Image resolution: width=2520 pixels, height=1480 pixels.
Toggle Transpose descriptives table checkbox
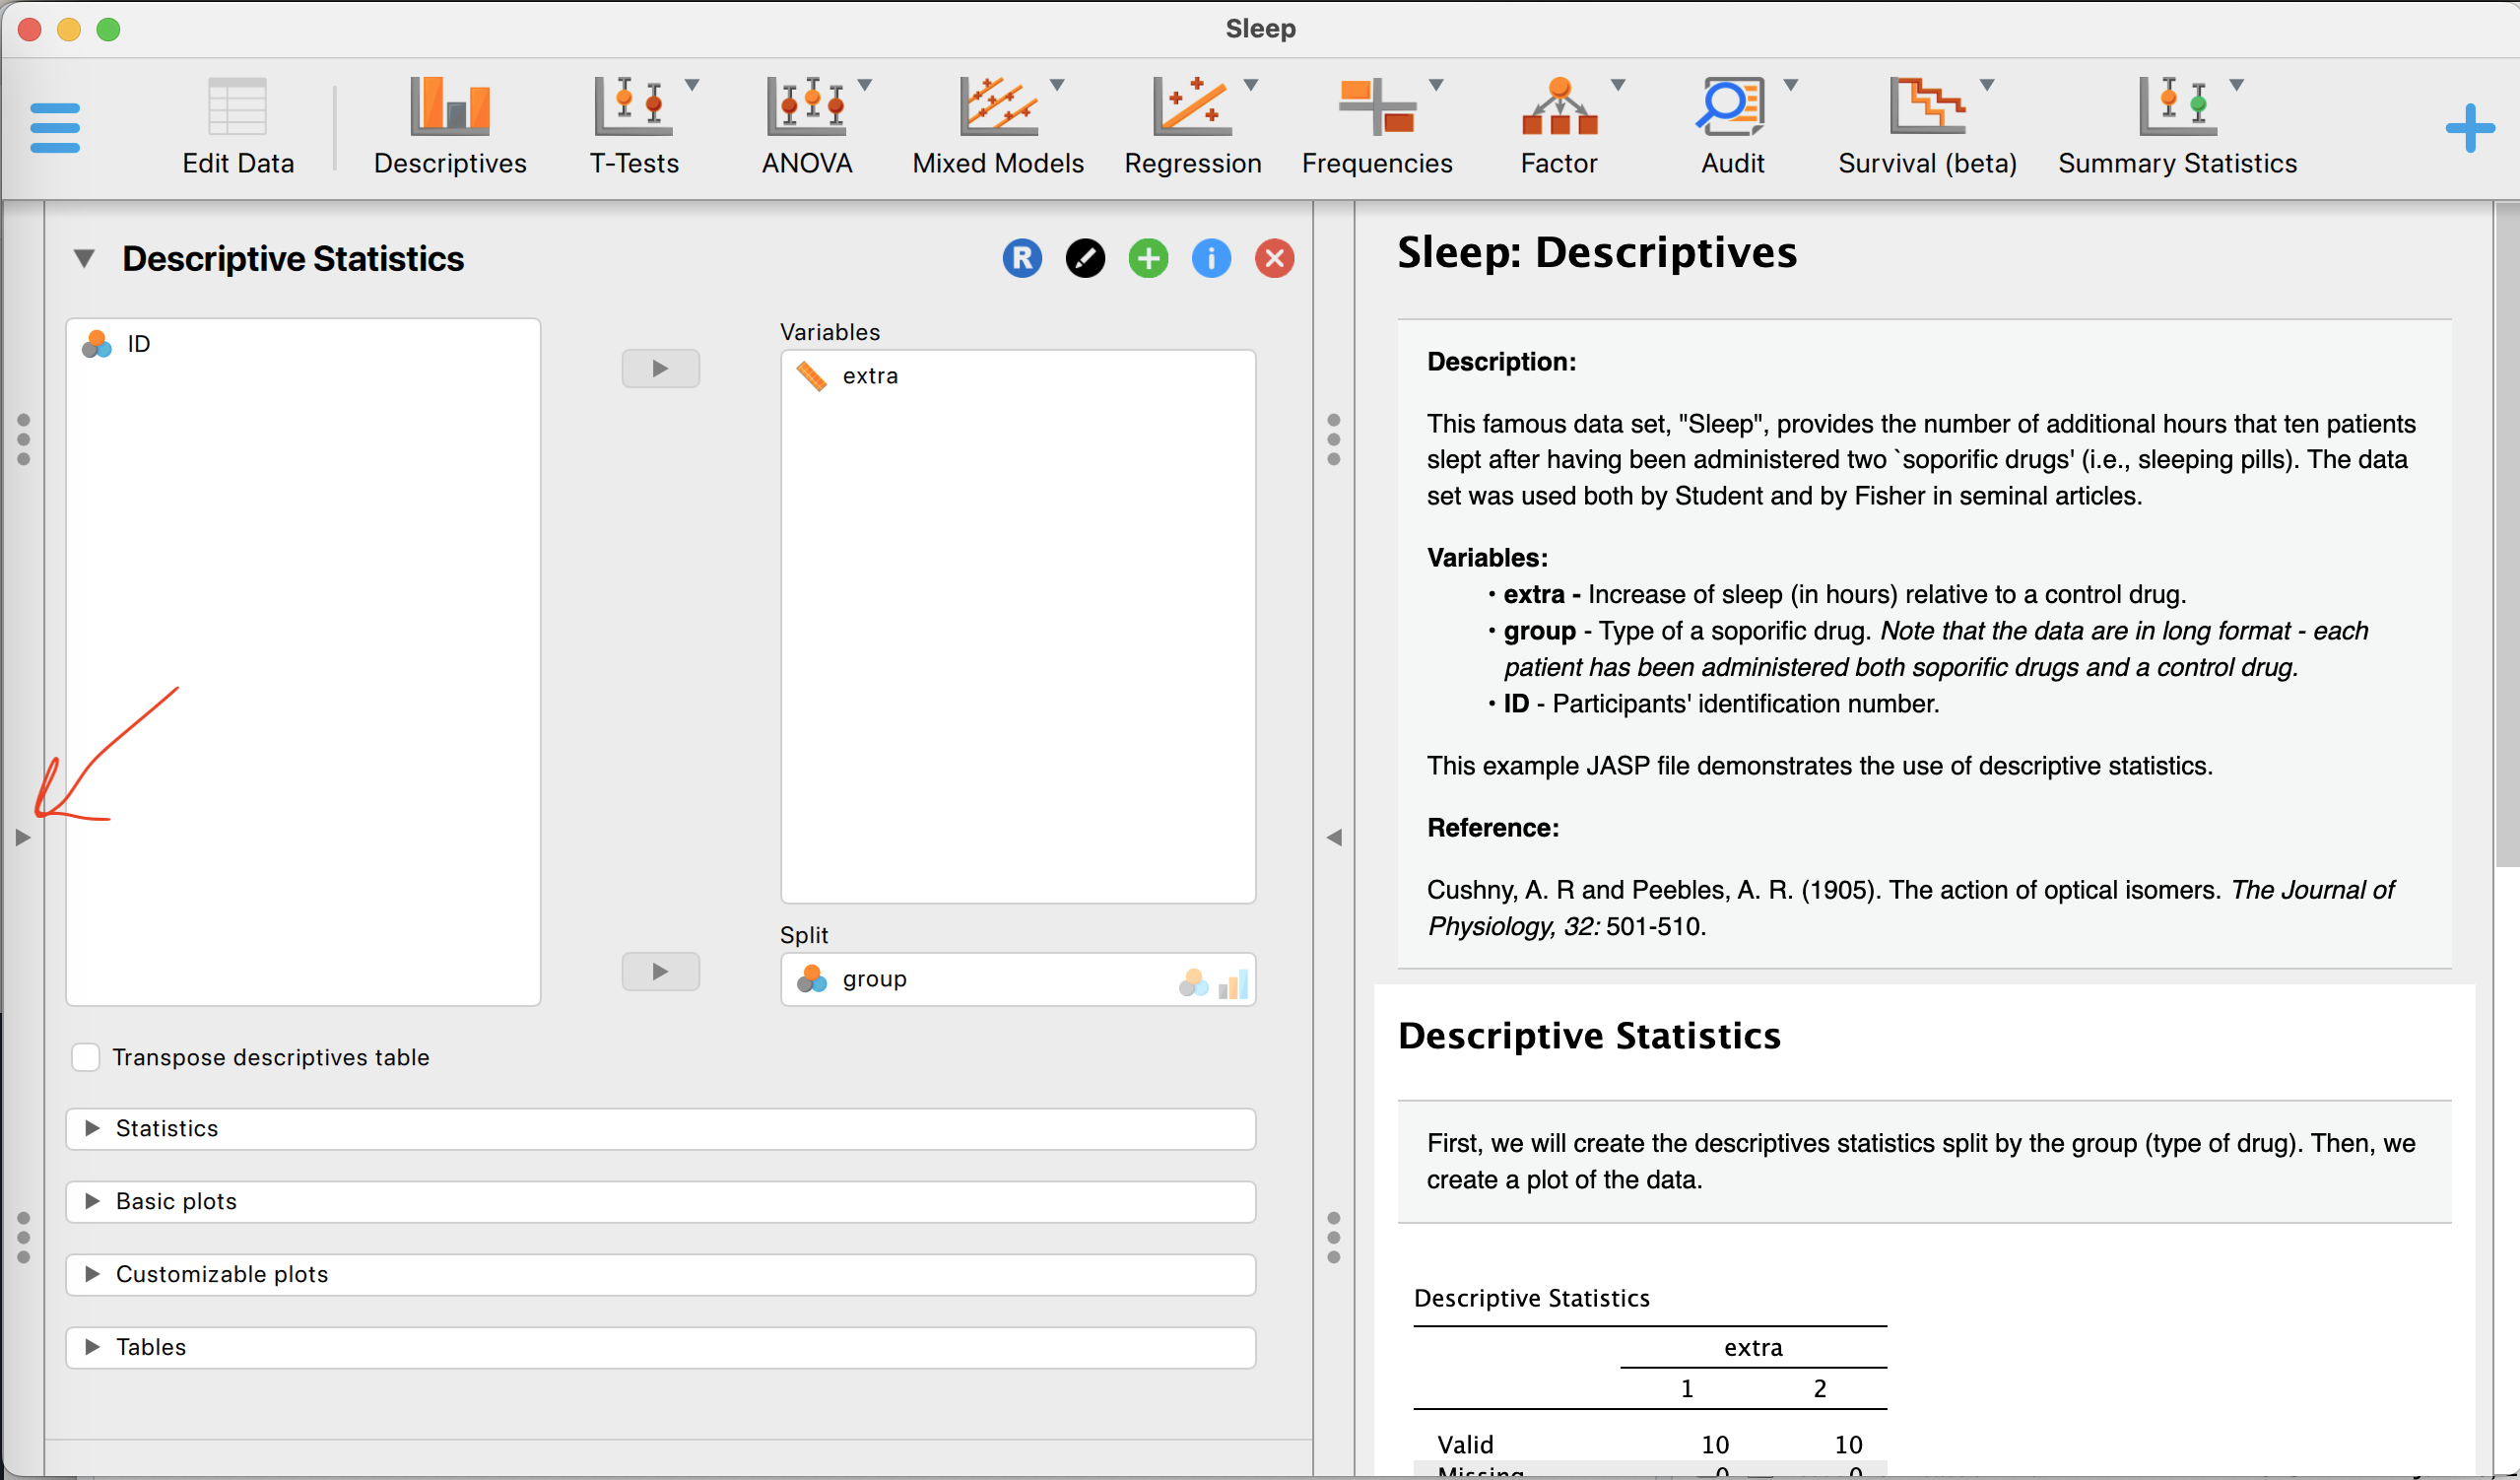[86, 1057]
